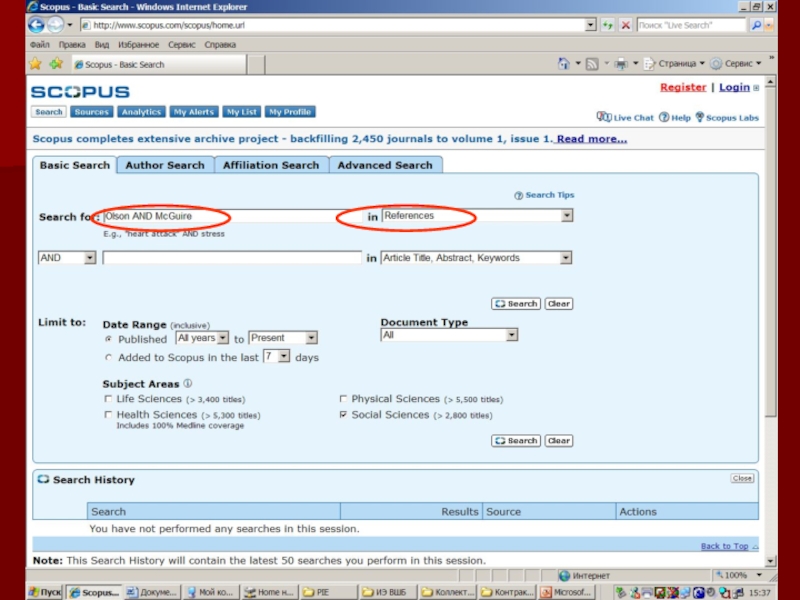Switch to the Advanced Search tab

tap(385, 165)
